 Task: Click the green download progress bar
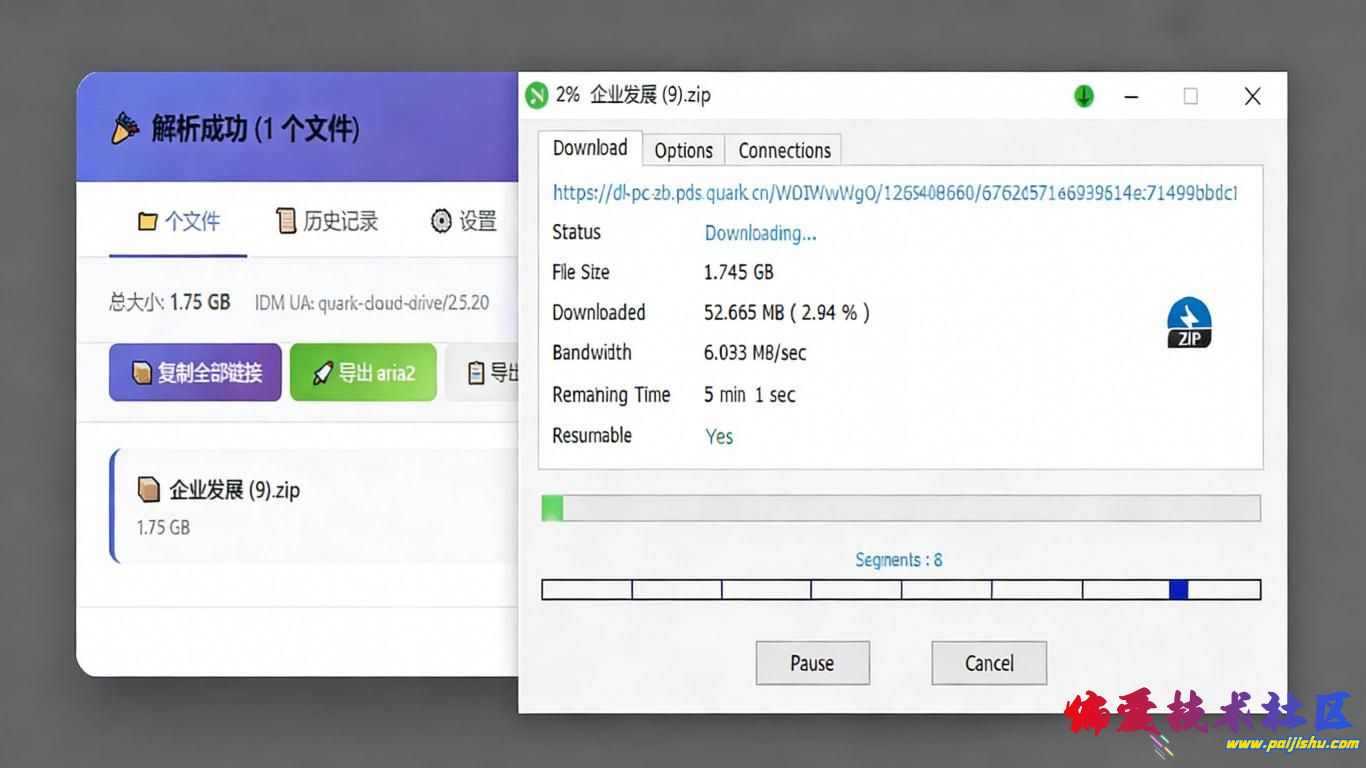(x=900, y=508)
